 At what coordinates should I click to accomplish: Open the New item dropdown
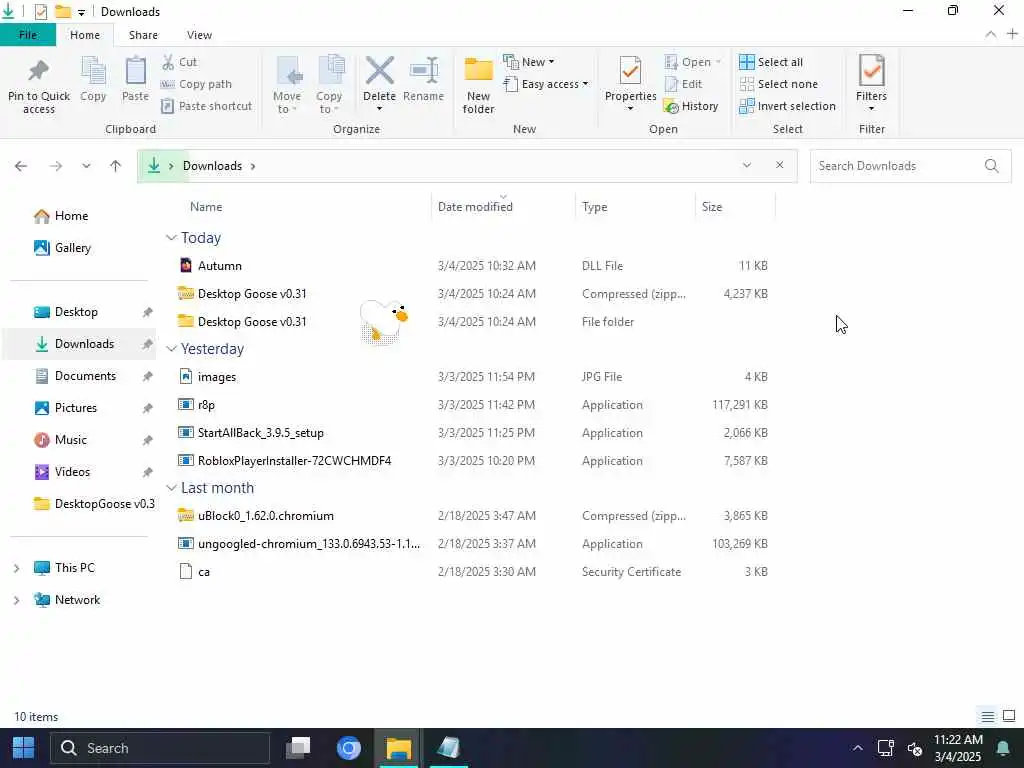click(528, 62)
